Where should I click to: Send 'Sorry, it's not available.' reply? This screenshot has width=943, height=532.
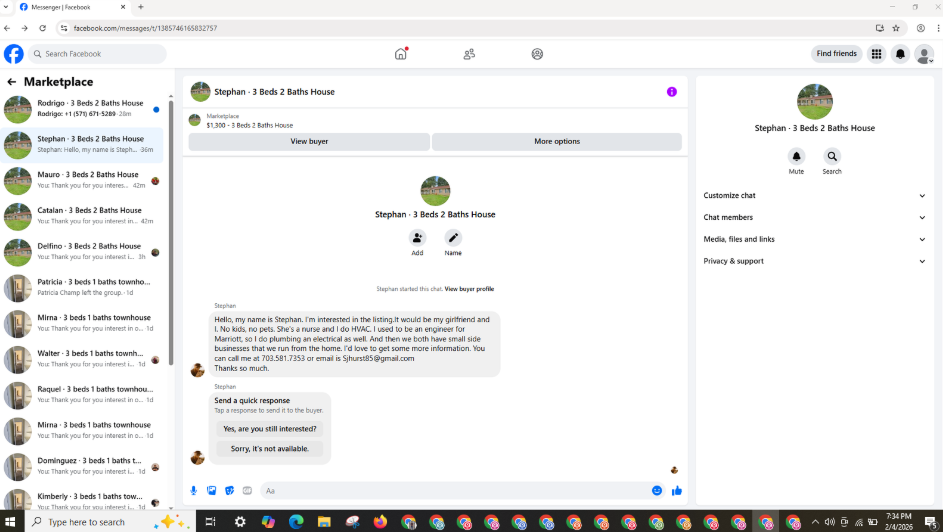coord(269,449)
